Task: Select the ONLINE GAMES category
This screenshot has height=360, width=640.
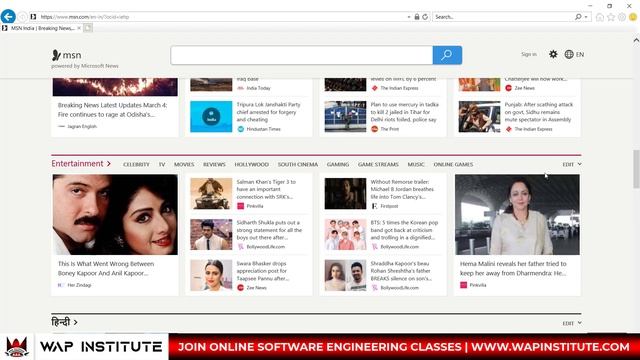Action: (453, 164)
